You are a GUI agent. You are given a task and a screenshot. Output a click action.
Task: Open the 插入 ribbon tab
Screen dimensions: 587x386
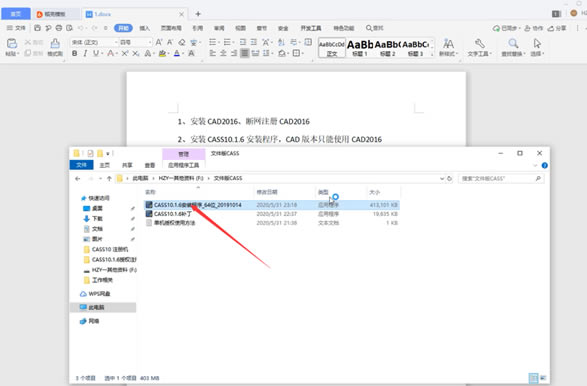pos(145,28)
